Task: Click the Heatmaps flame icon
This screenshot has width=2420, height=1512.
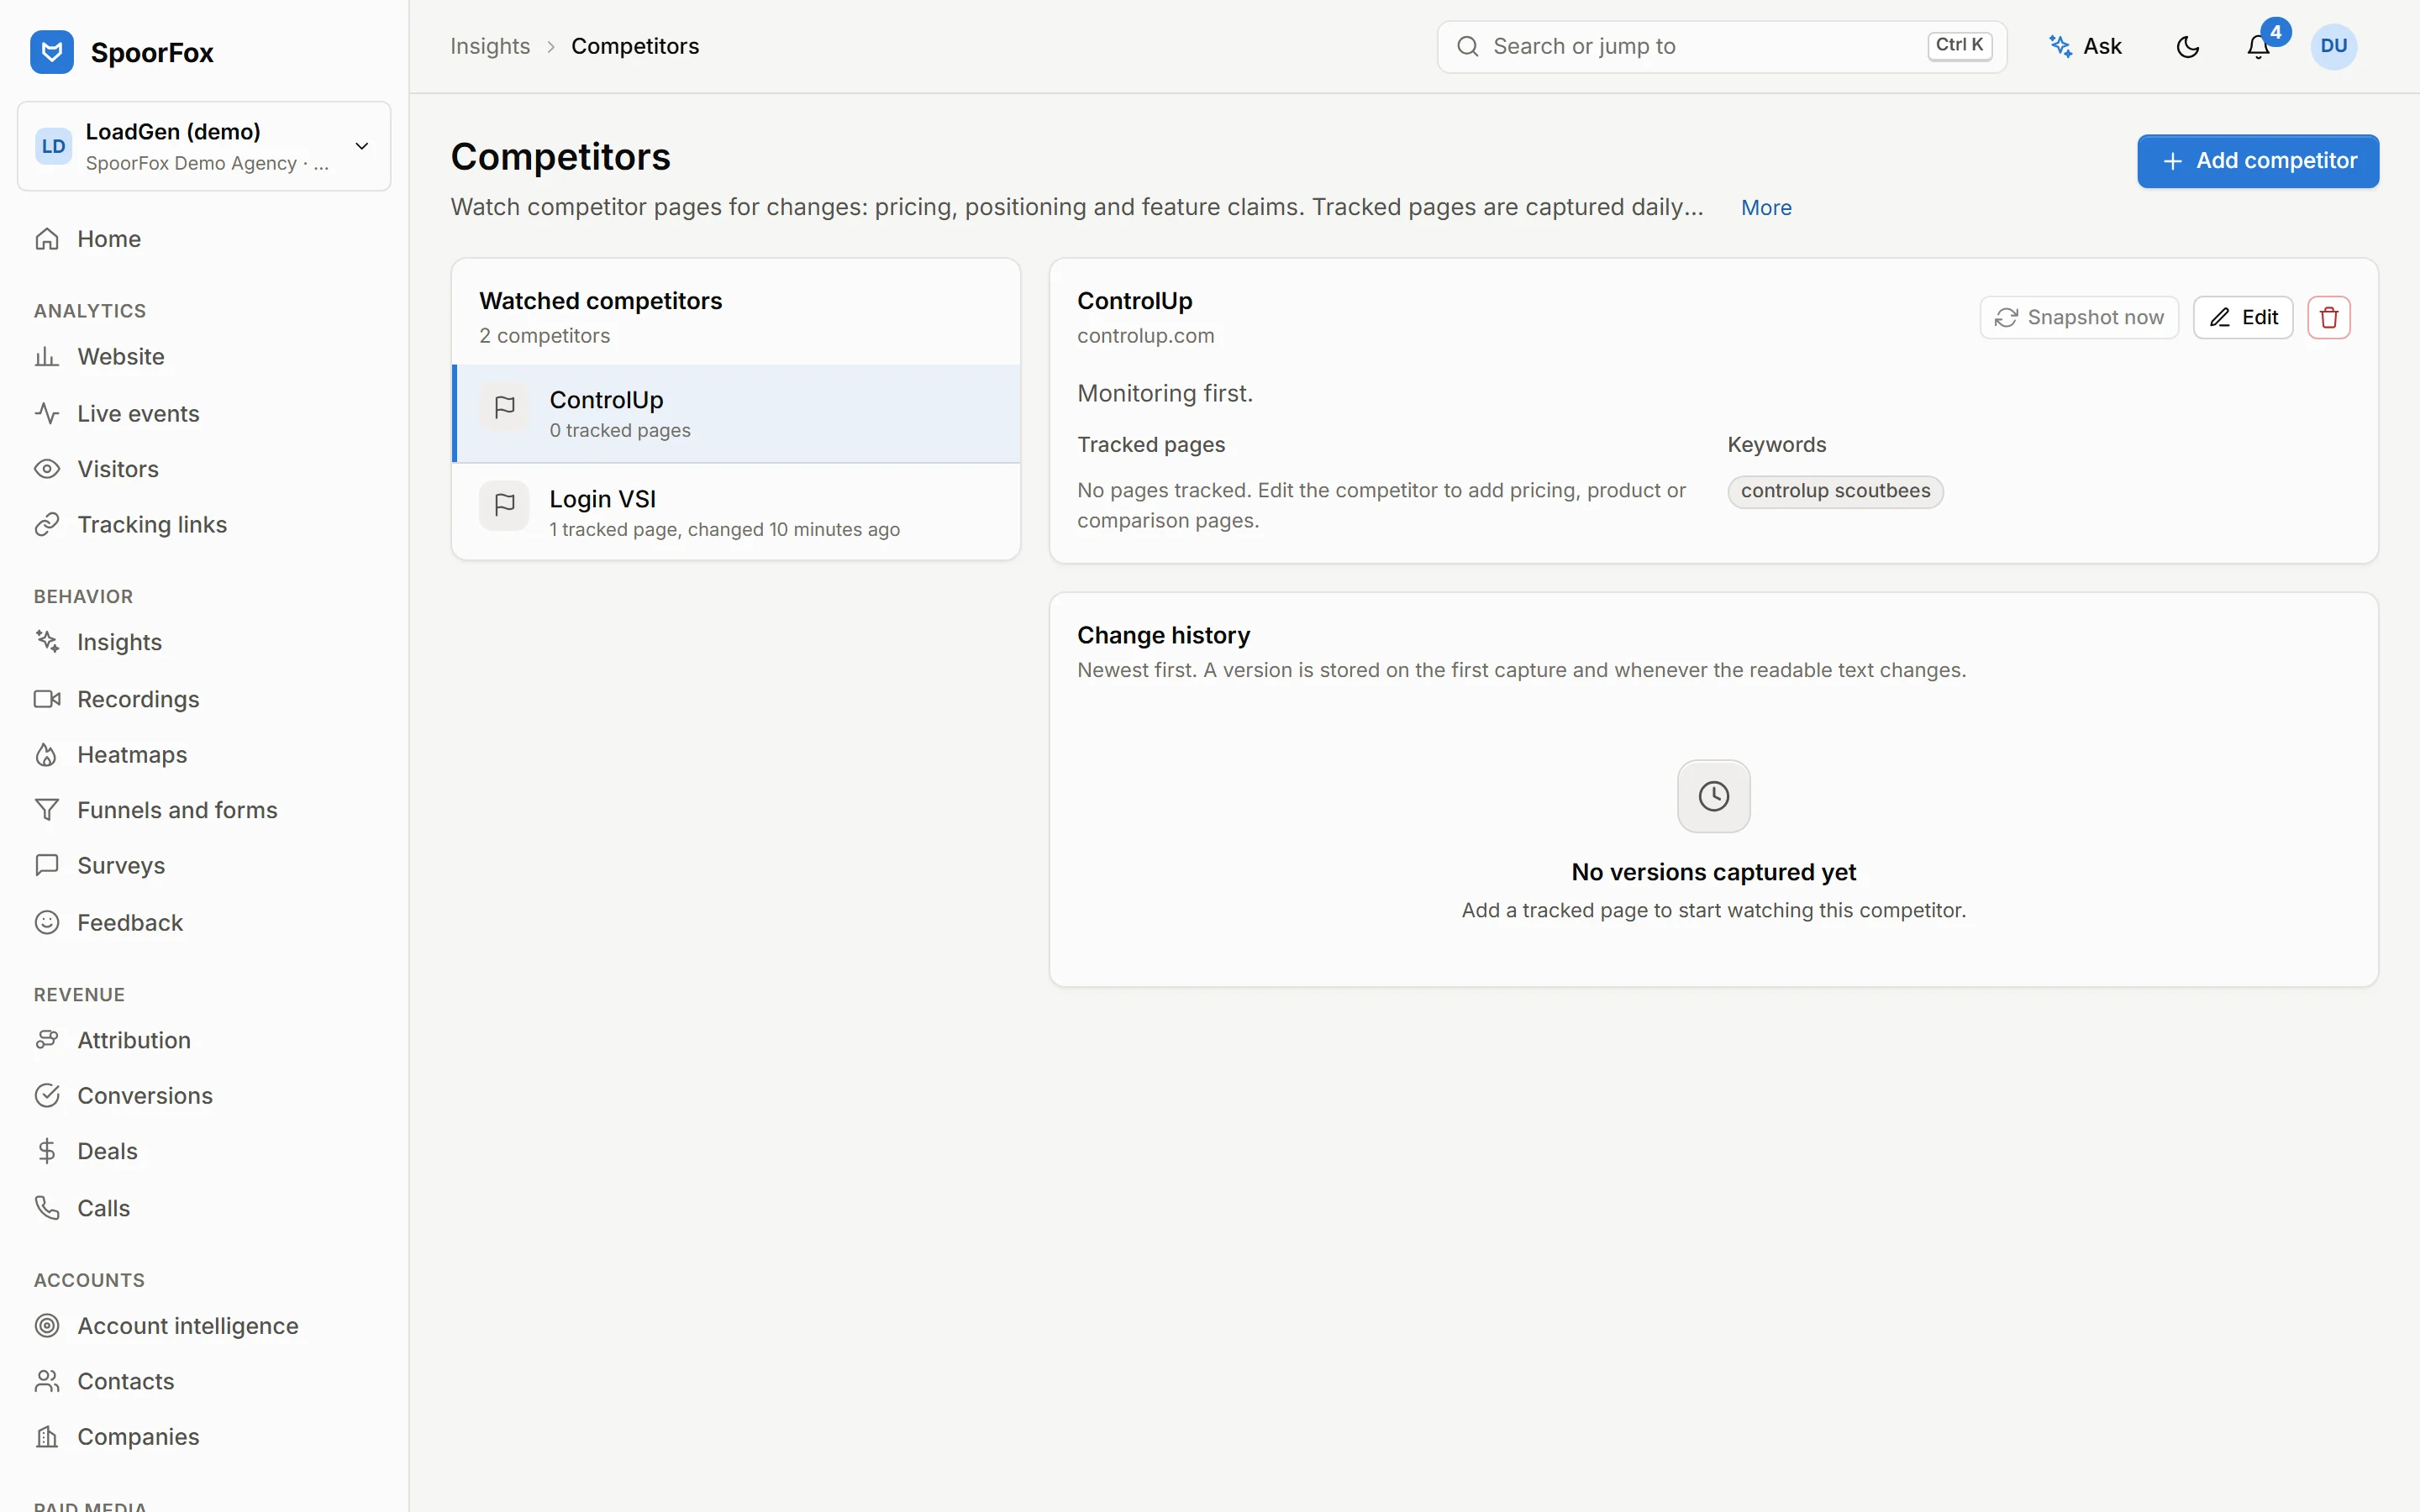Action: [x=47, y=755]
